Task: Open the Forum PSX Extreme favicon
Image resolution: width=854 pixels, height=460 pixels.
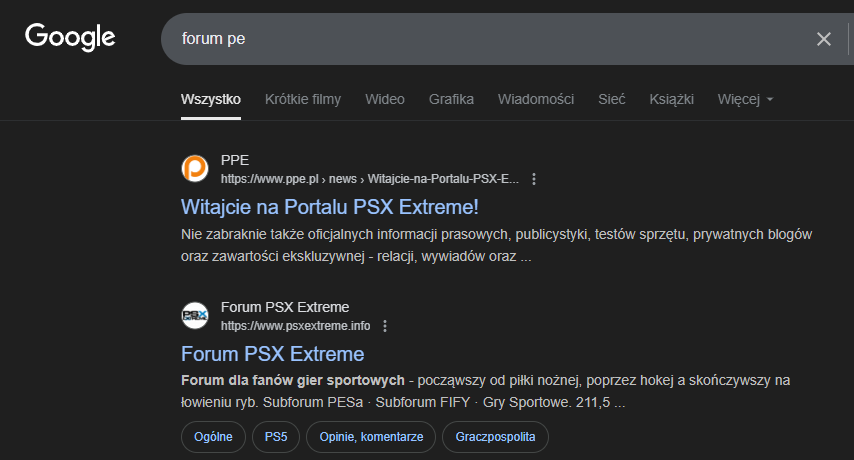Action: click(194, 315)
